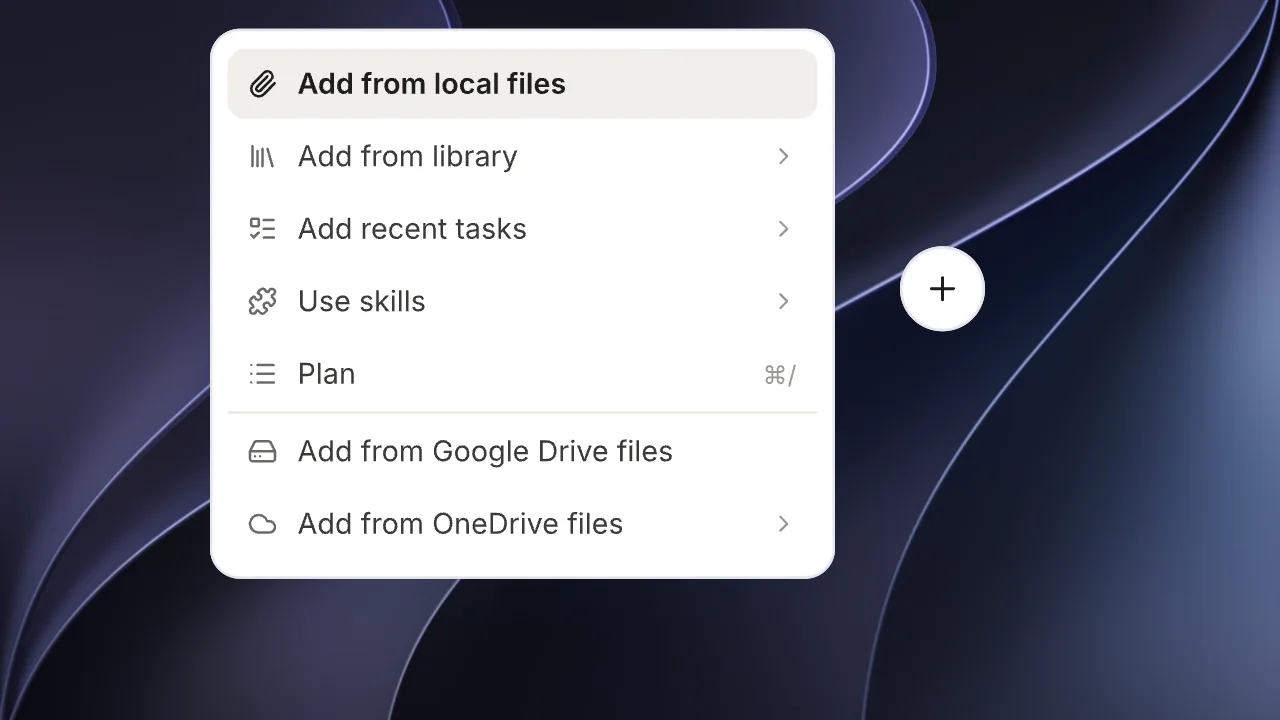Expand the Use skills submenu chevron
The width and height of the screenshot is (1280, 720).
(x=784, y=301)
